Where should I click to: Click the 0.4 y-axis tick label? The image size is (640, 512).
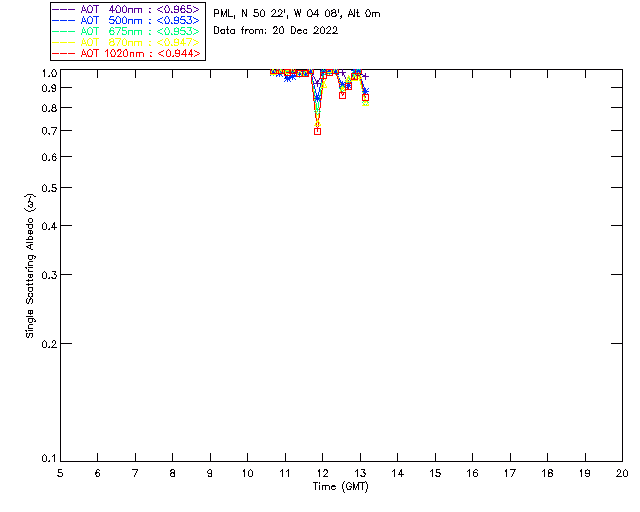[49, 226]
